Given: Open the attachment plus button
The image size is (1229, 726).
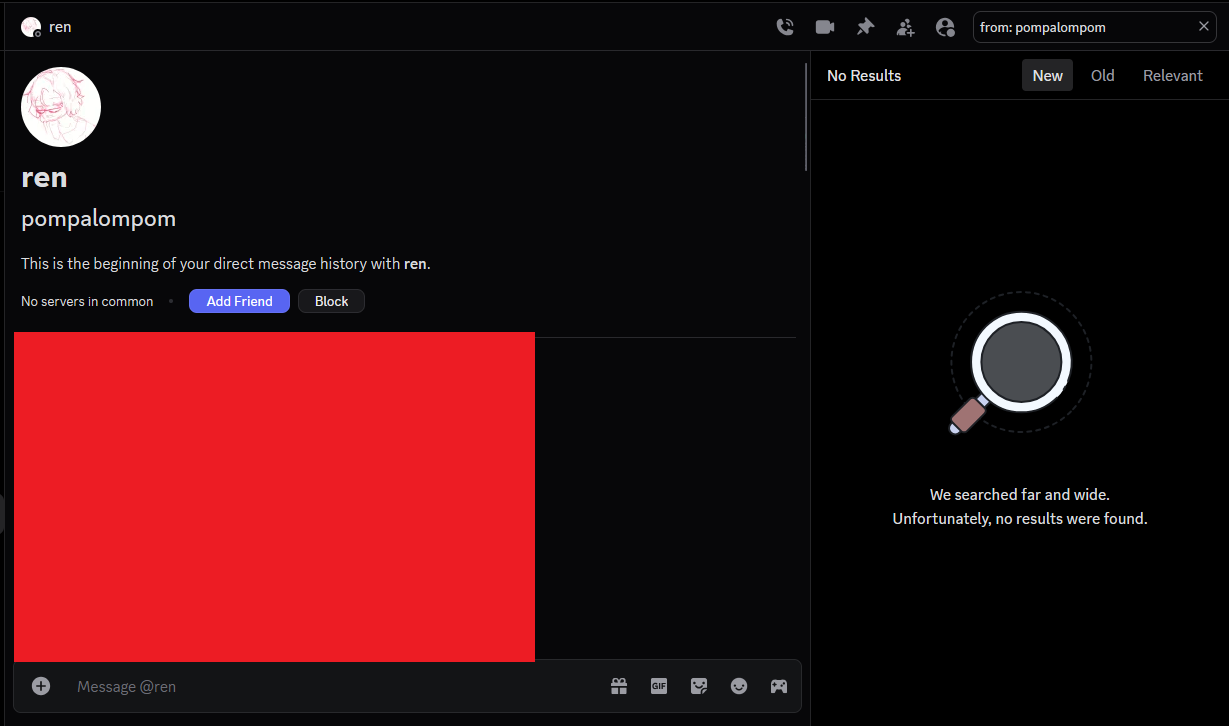Looking at the screenshot, I should (41, 686).
